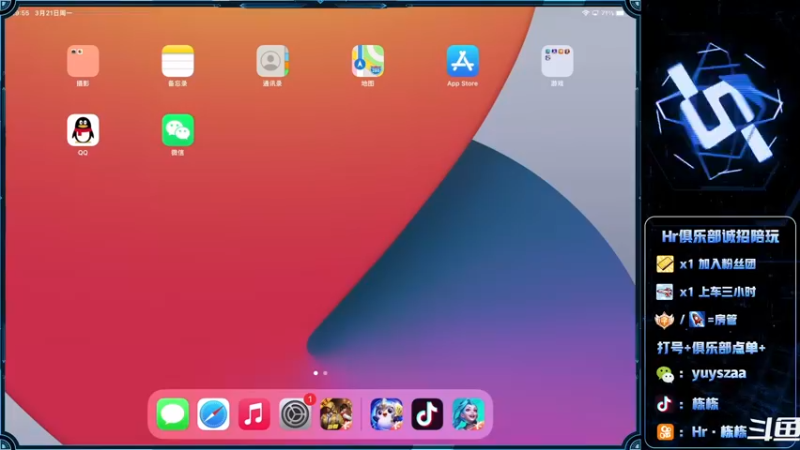Screen dimensions: 800x450
Task: Open the 地图 Maps app
Action: click(x=367, y=61)
